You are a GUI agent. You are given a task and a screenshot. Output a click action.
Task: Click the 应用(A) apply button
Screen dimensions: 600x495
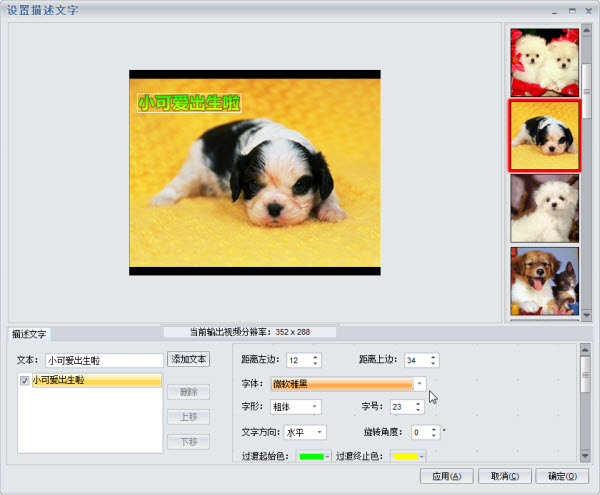(x=447, y=476)
